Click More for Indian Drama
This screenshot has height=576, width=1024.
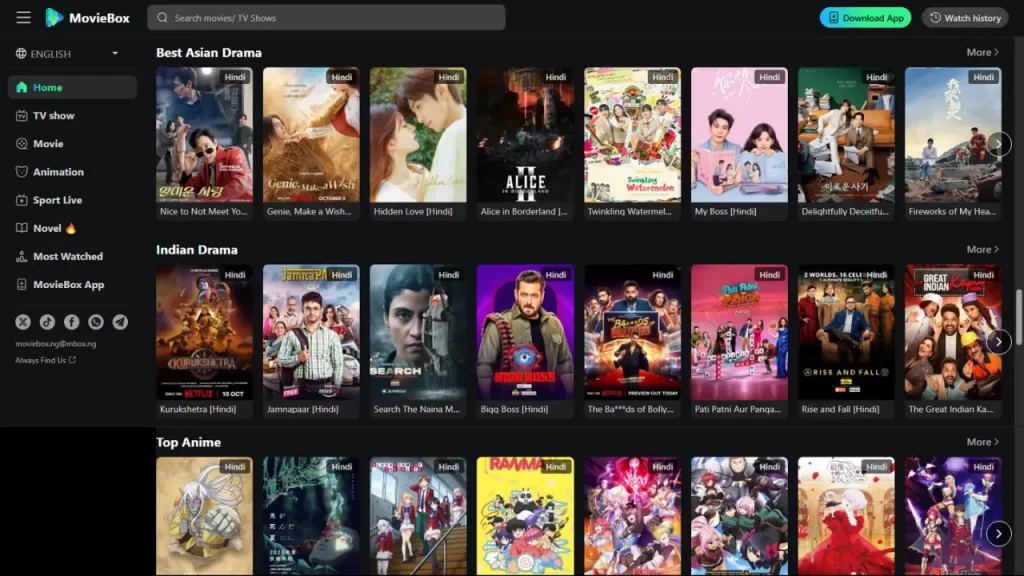tap(982, 249)
